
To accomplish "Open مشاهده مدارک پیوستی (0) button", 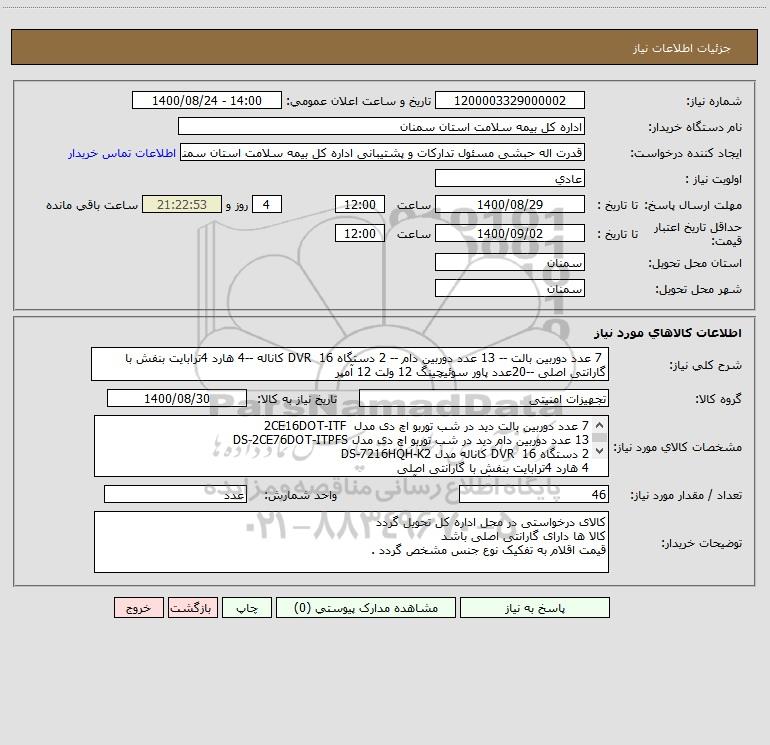I will [366, 608].
